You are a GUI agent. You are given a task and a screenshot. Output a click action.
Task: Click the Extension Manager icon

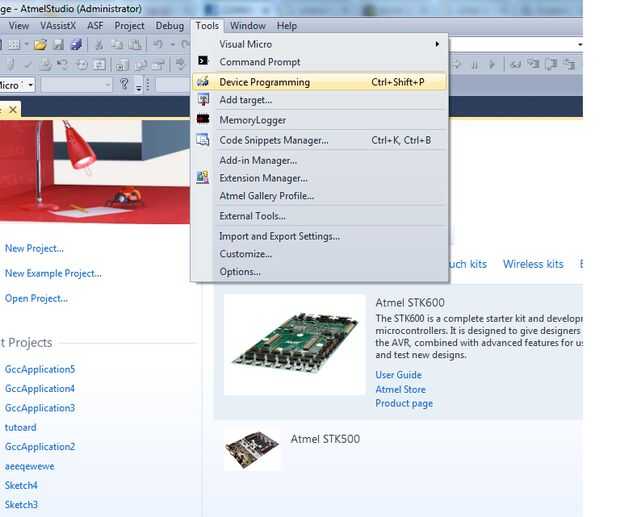203,177
